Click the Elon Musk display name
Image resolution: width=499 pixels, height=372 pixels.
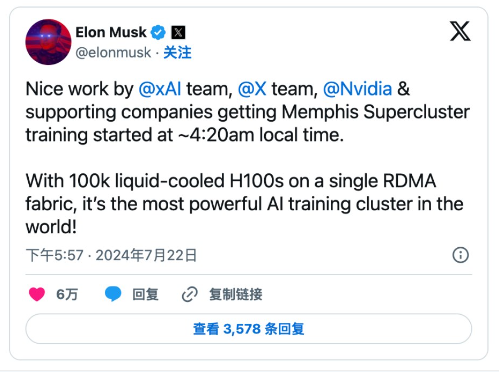(x=111, y=32)
